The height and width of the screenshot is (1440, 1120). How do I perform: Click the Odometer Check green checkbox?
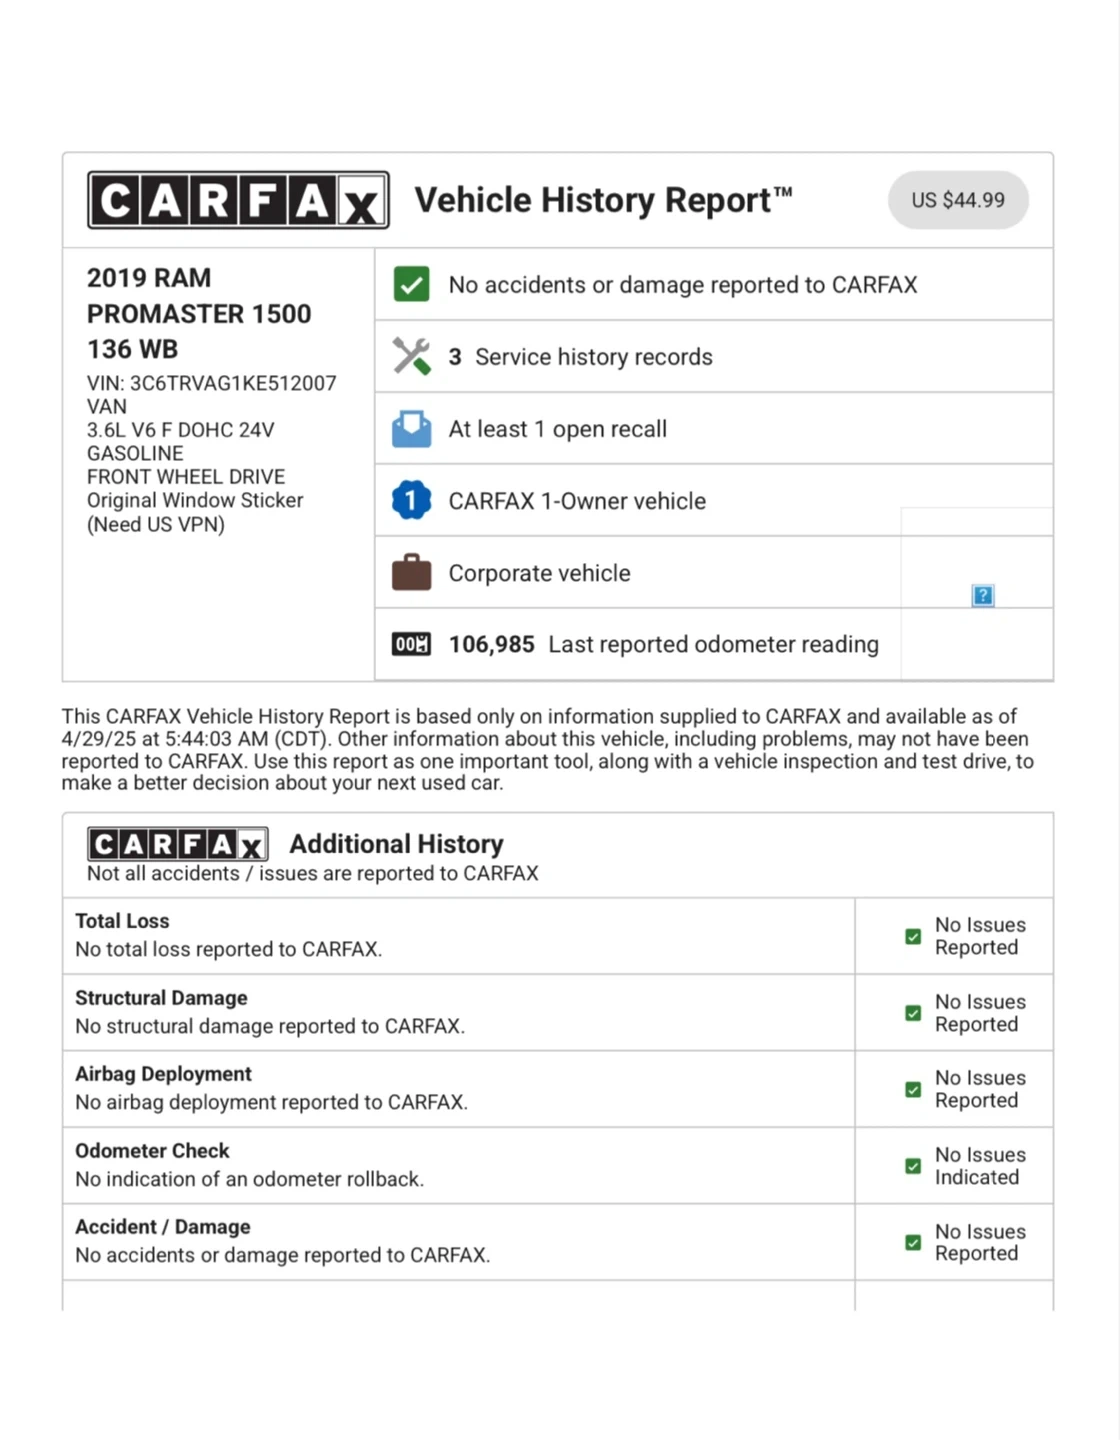[x=913, y=1166]
